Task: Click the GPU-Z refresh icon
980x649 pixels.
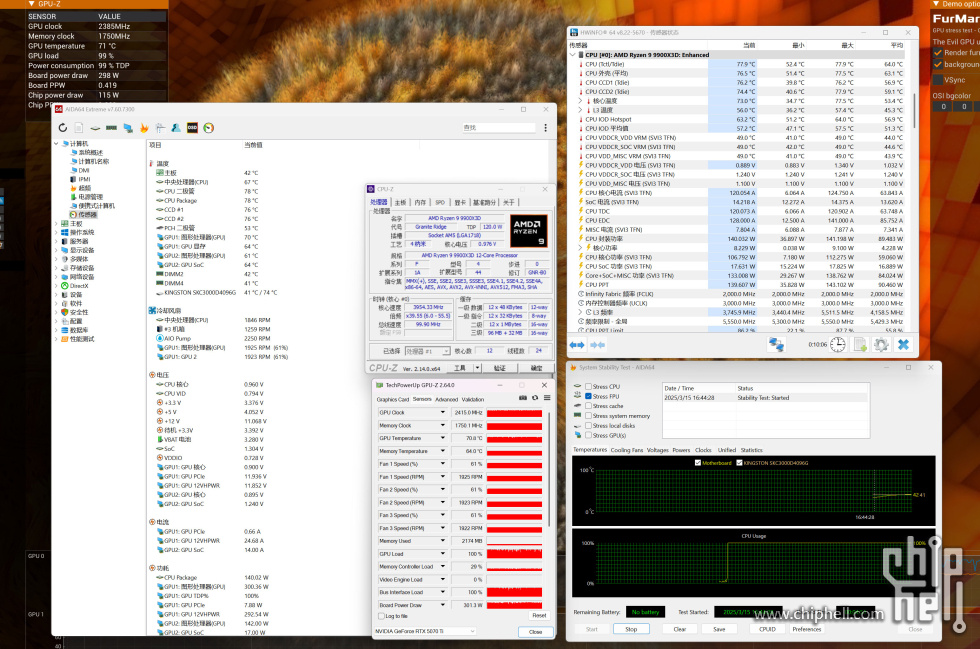Action: 535,398
